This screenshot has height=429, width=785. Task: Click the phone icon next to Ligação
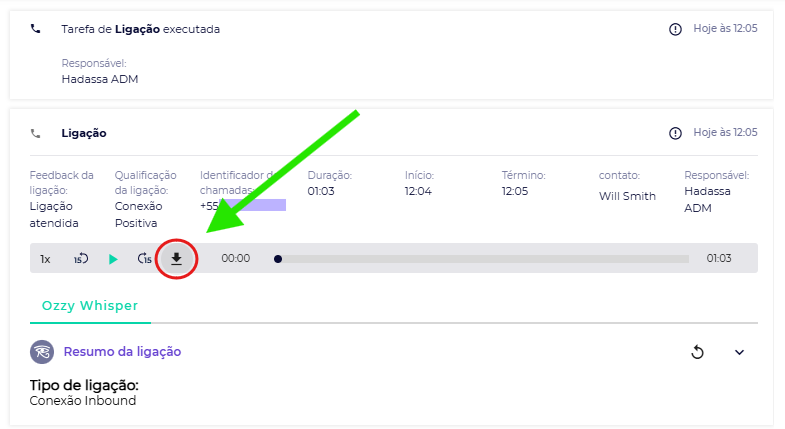coord(36,133)
